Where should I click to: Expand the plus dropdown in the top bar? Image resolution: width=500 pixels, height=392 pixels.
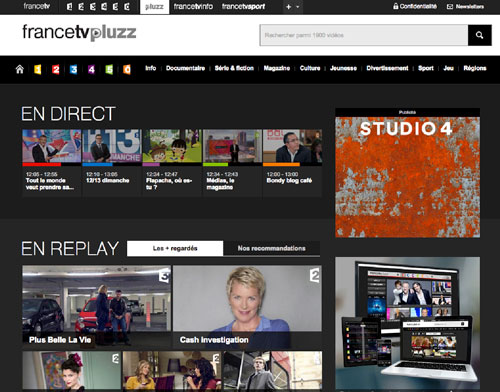[x=293, y=7]
